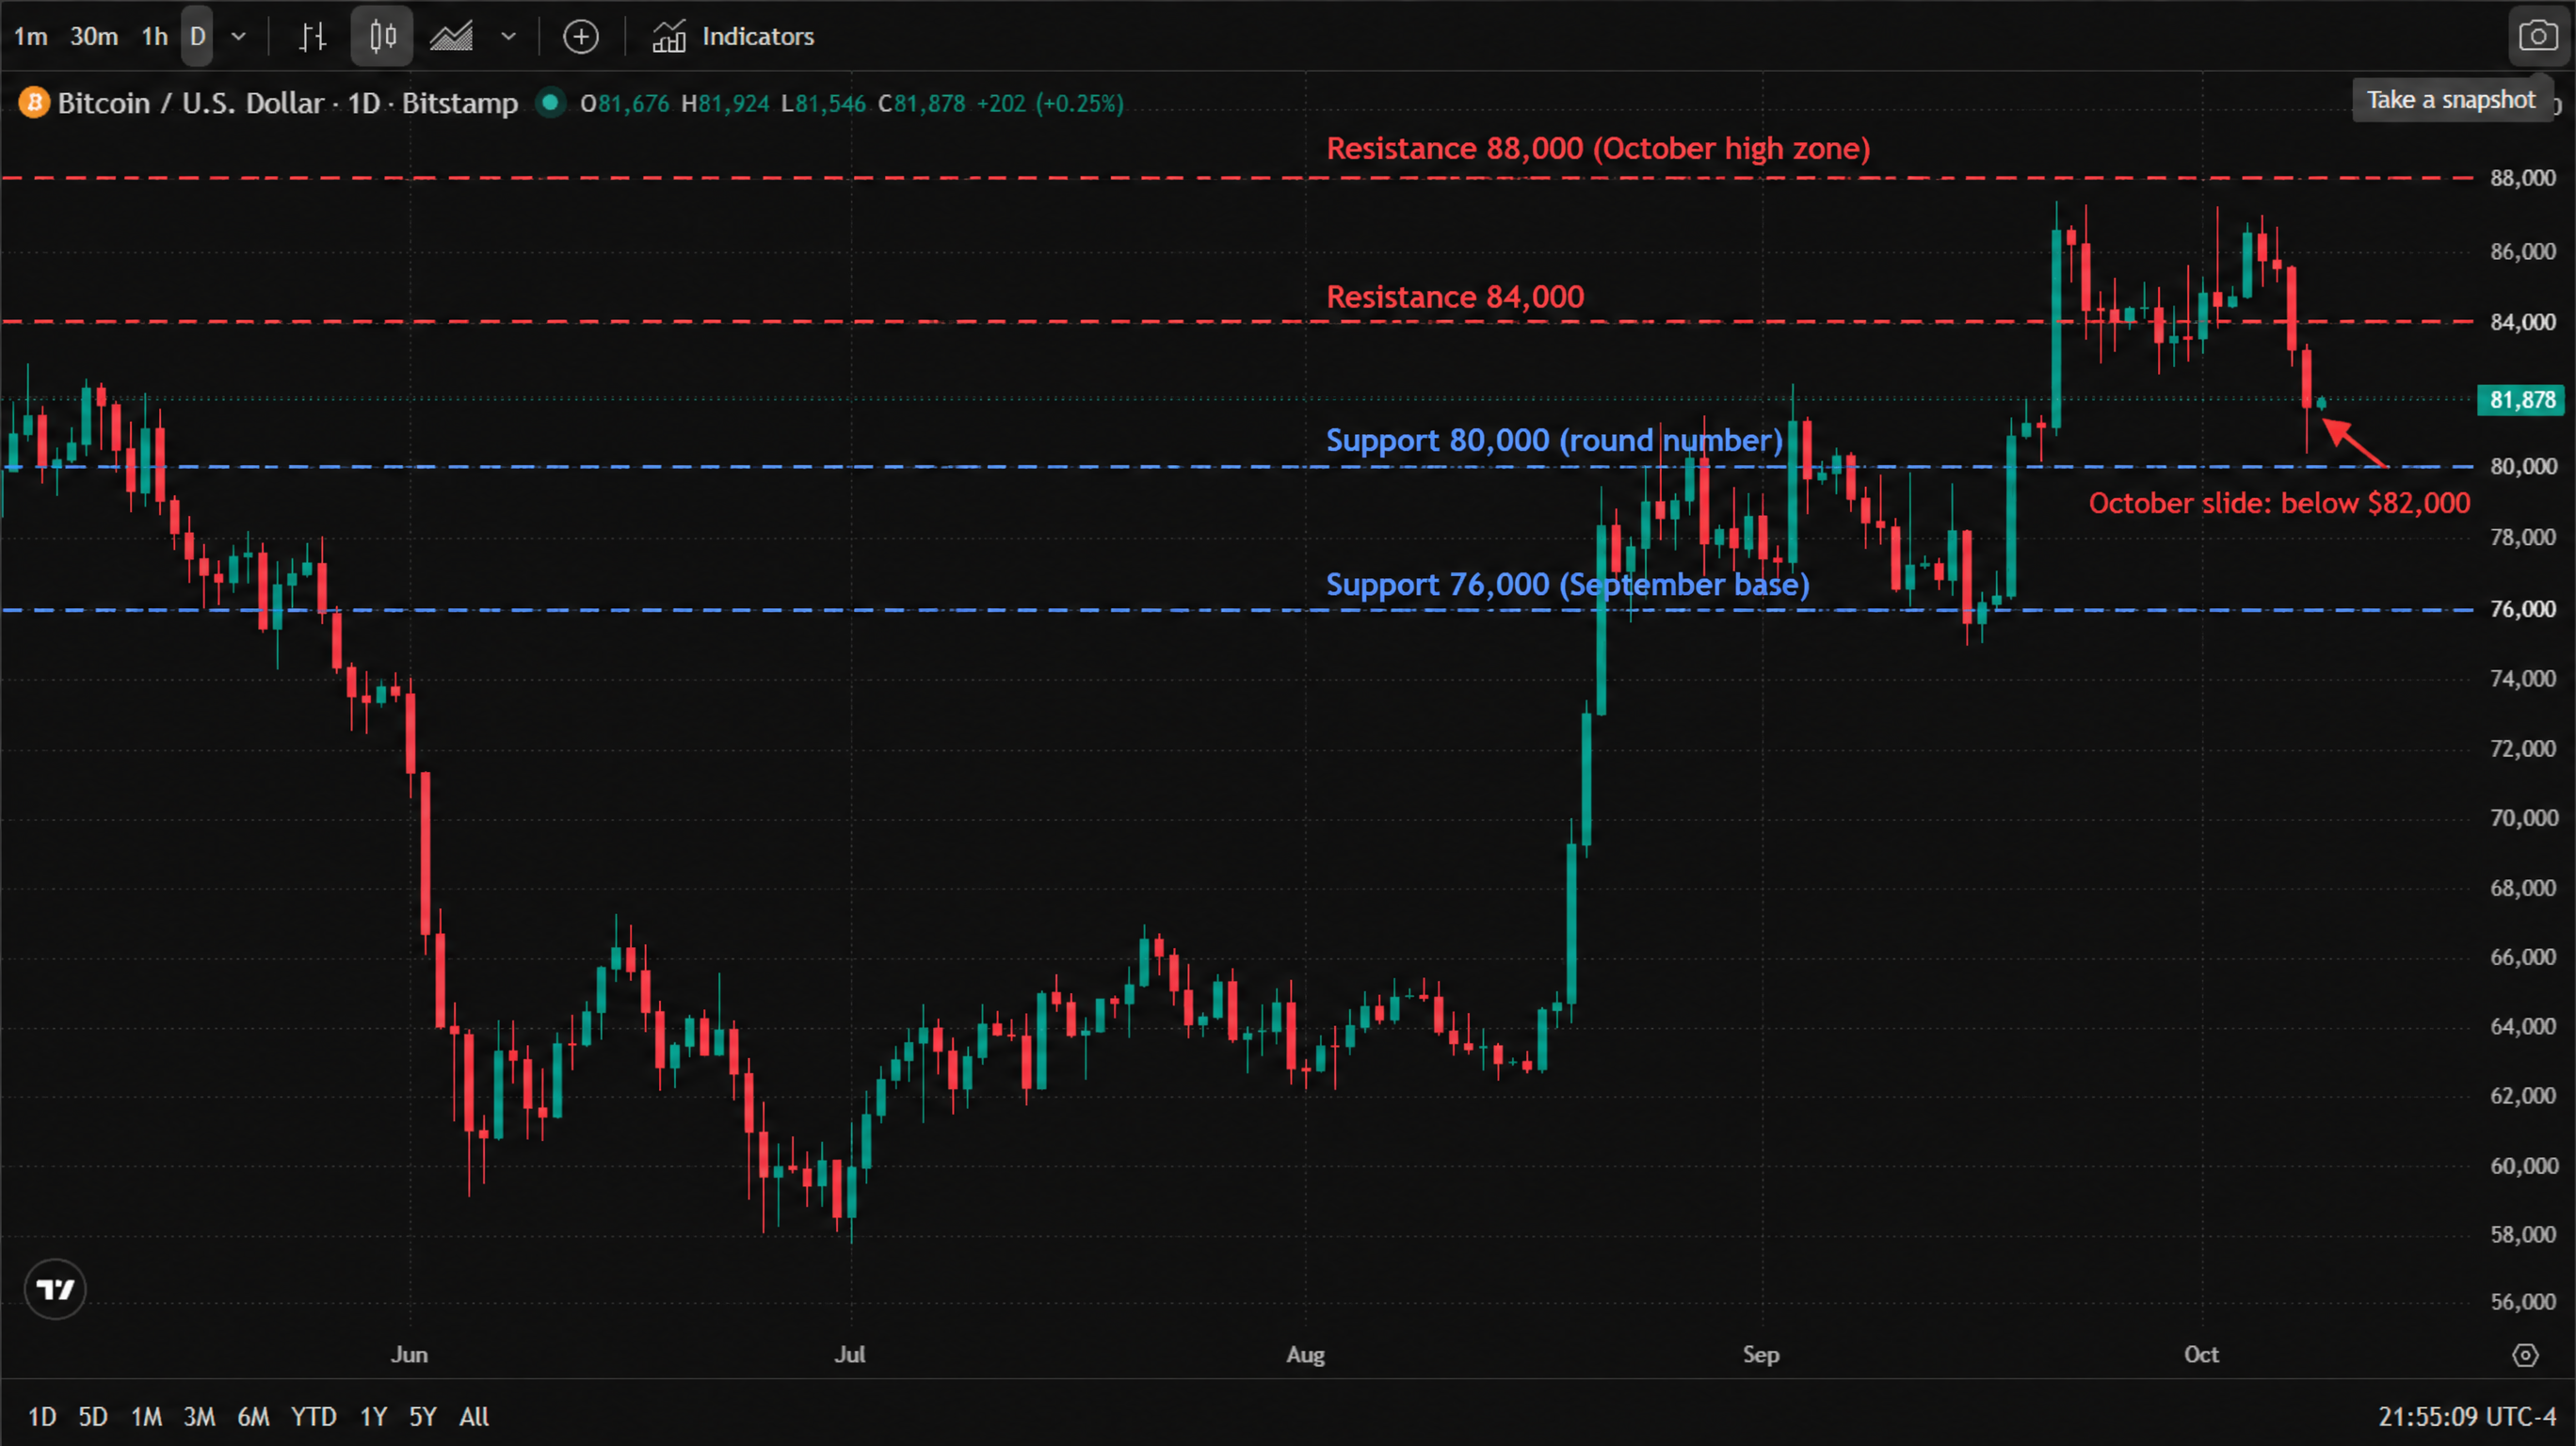
Task: Click the Sep label on time axis
Action: 1761,1355
